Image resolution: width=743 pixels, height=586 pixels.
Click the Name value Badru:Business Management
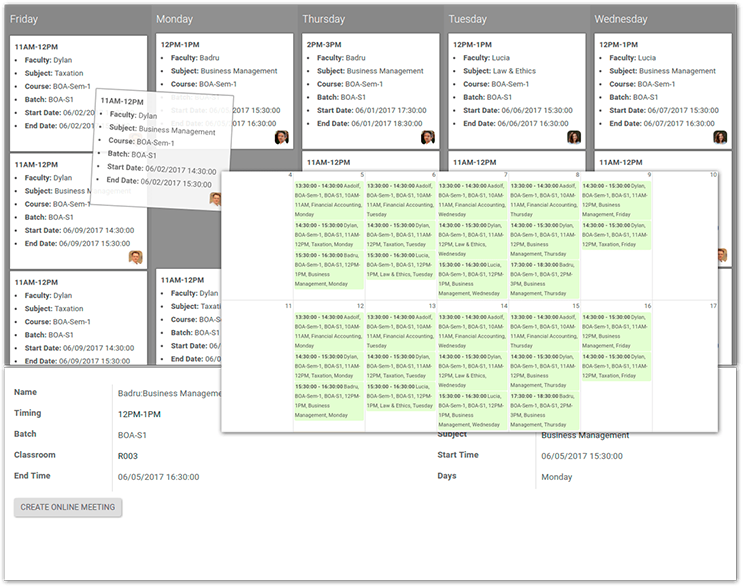pos(169,393)
